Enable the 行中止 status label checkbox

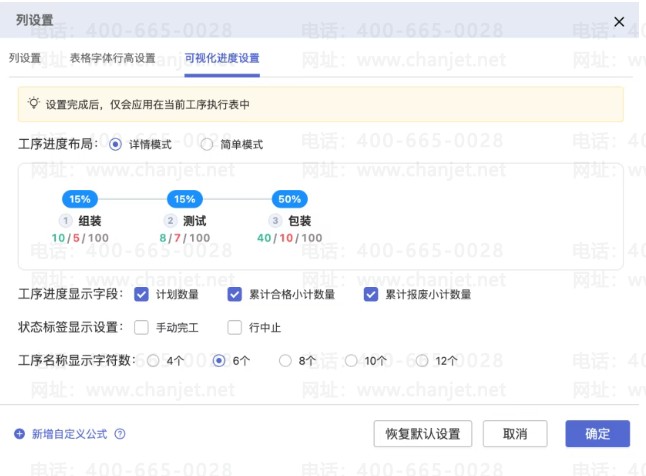click(x=234, y=328)
